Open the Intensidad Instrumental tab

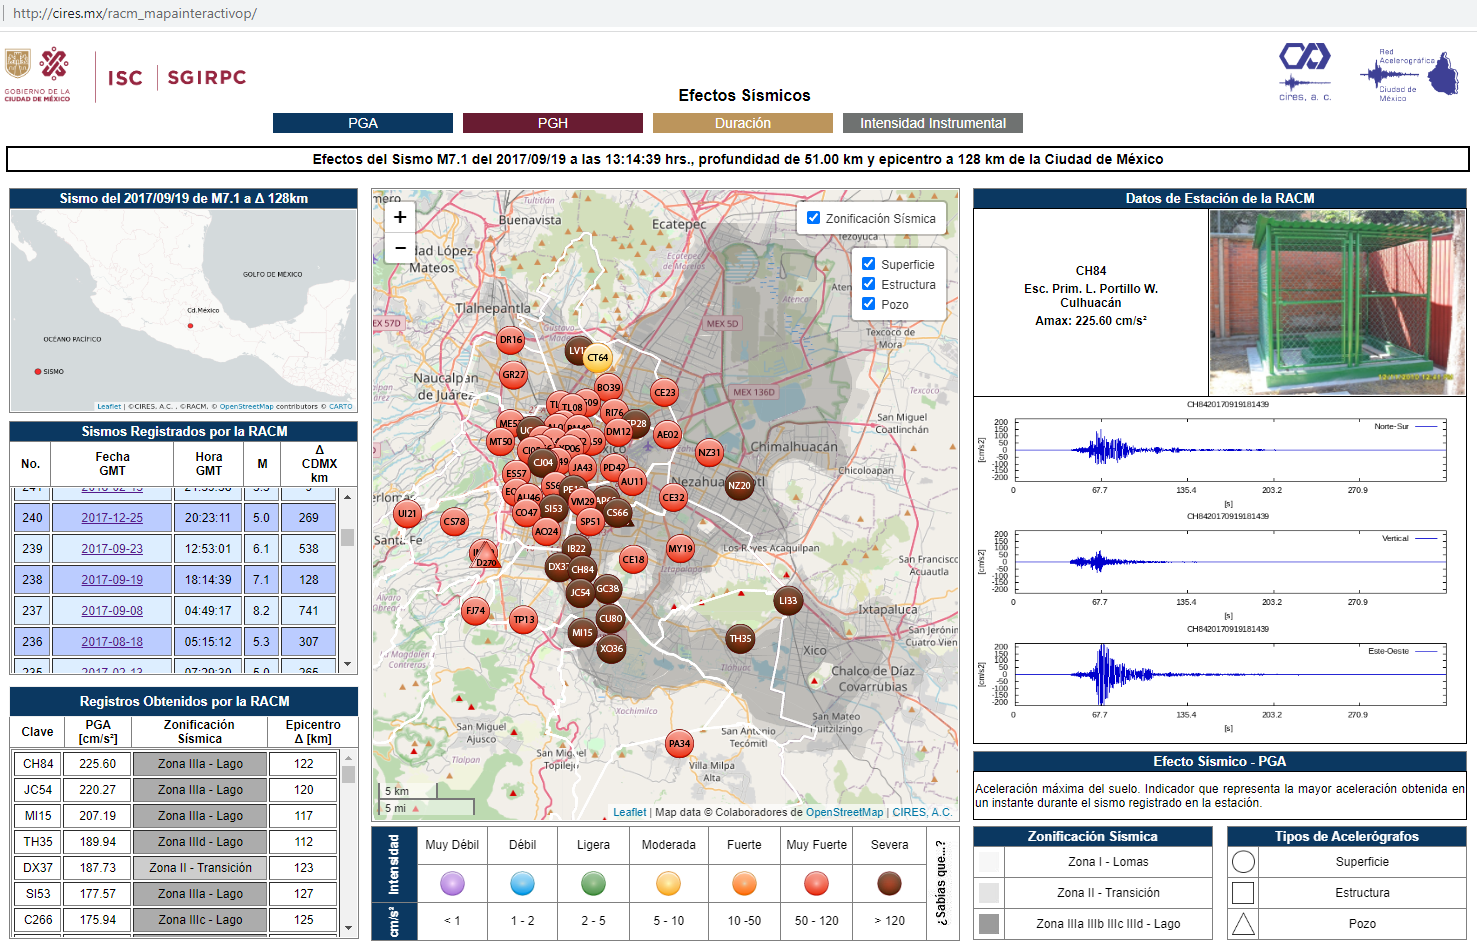(932, 123)
